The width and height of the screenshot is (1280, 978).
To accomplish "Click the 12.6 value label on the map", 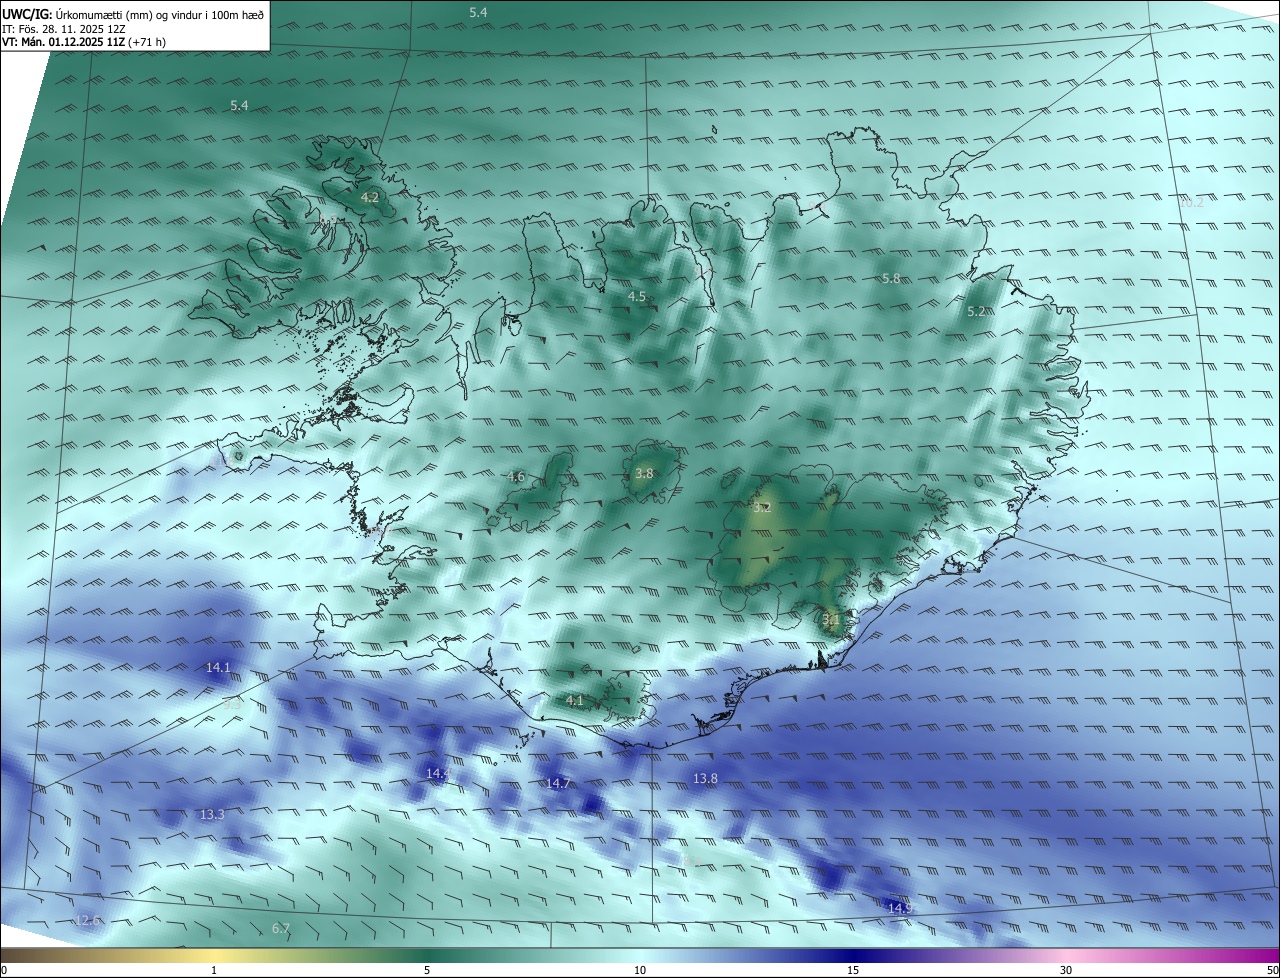I will (x=88, y=920).
